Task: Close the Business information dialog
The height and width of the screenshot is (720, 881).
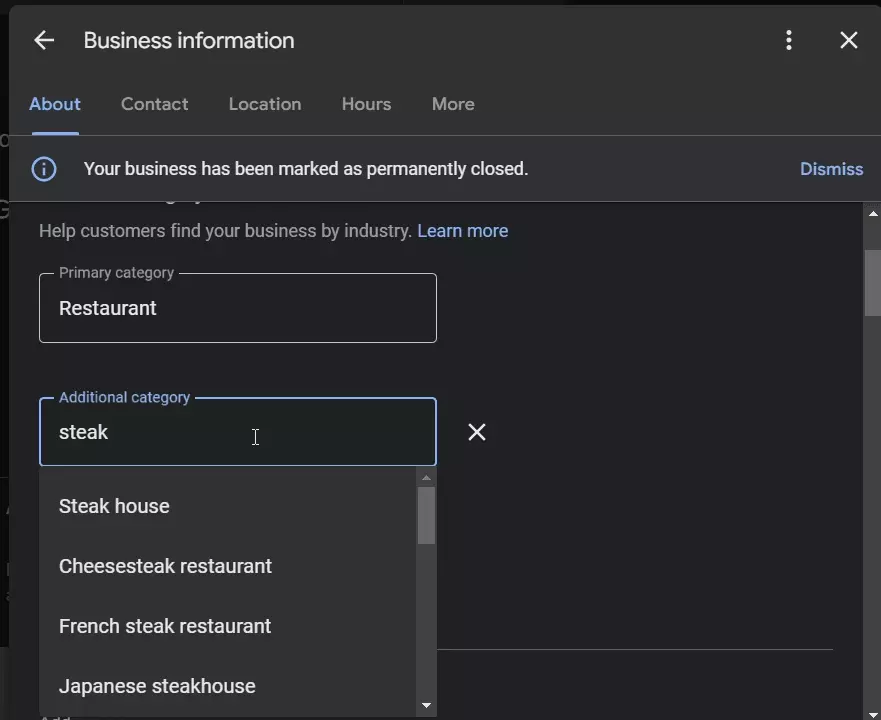Action: (849, 40)
